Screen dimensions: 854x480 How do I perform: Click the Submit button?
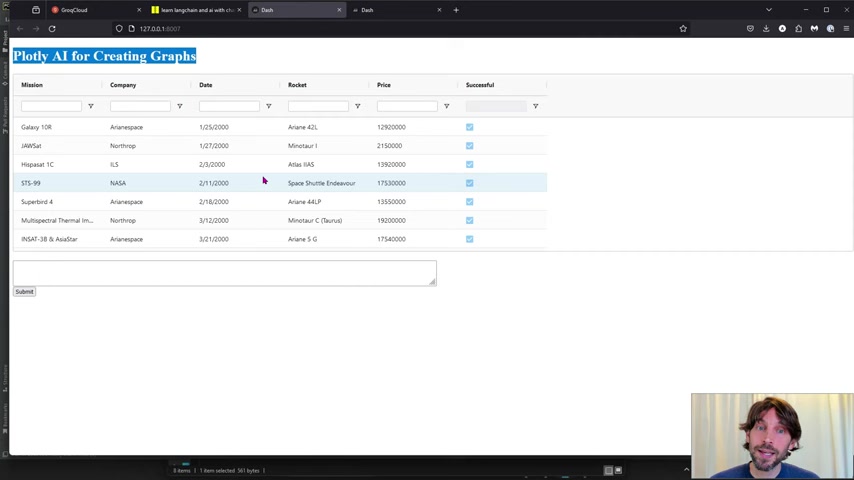click(25, 292)
